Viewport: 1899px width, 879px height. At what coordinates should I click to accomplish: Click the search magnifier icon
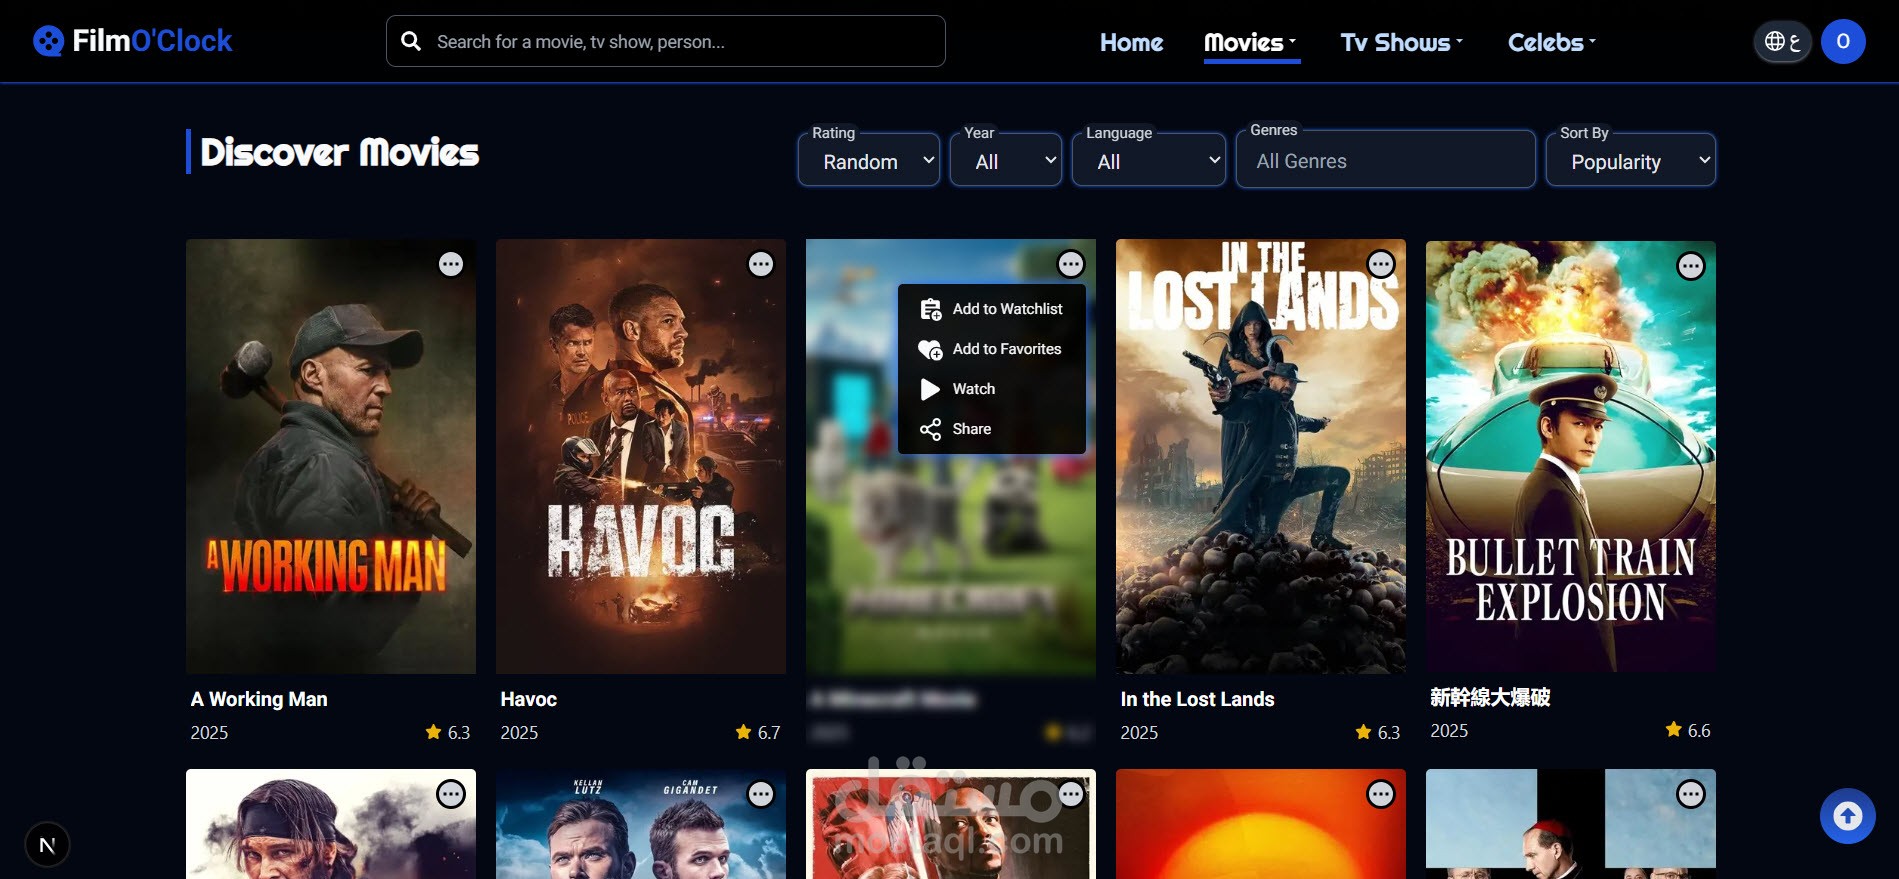(411, 41)
